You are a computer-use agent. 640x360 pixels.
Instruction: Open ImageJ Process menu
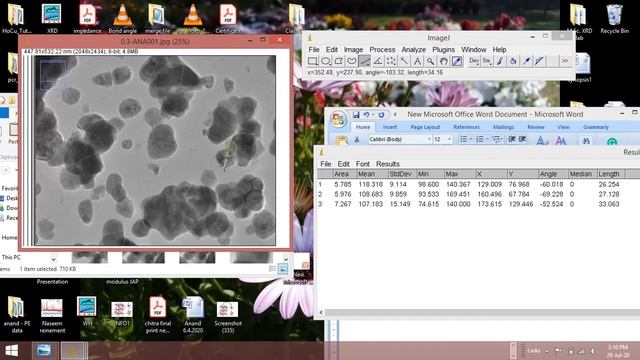[x=382, y=49]
